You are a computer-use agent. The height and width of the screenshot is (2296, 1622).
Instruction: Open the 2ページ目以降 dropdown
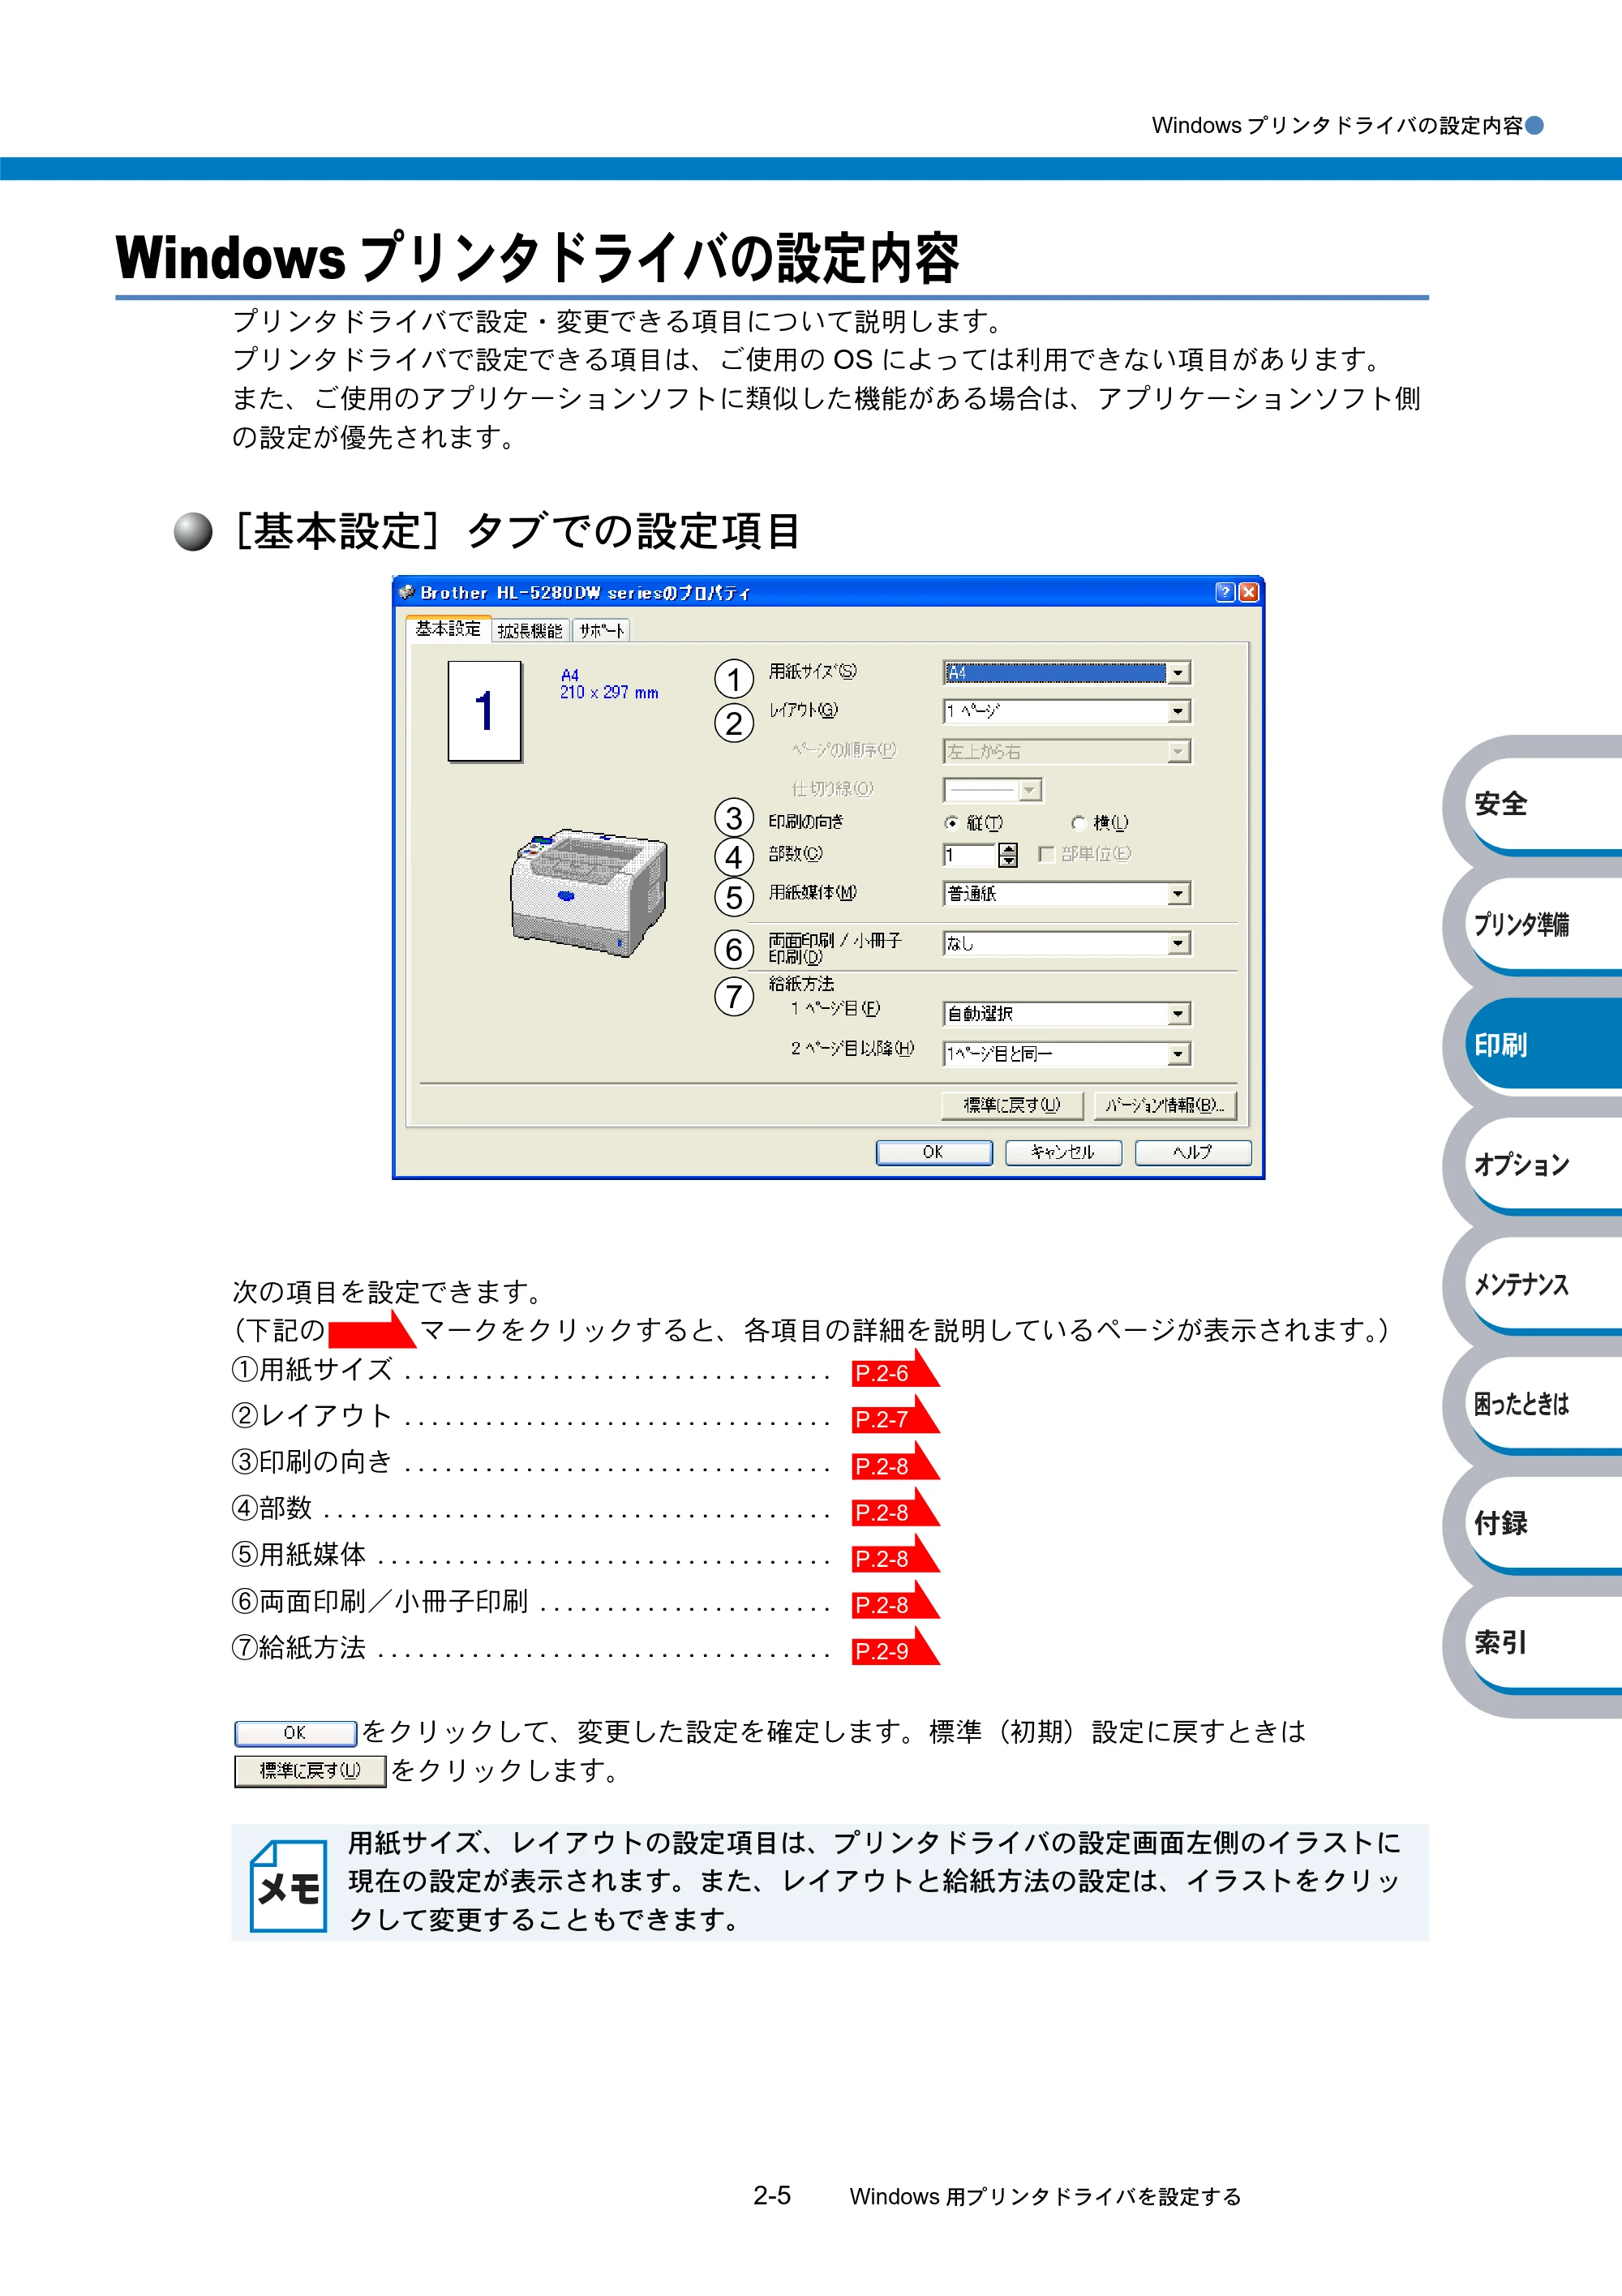click(x=1066, y=1054)
